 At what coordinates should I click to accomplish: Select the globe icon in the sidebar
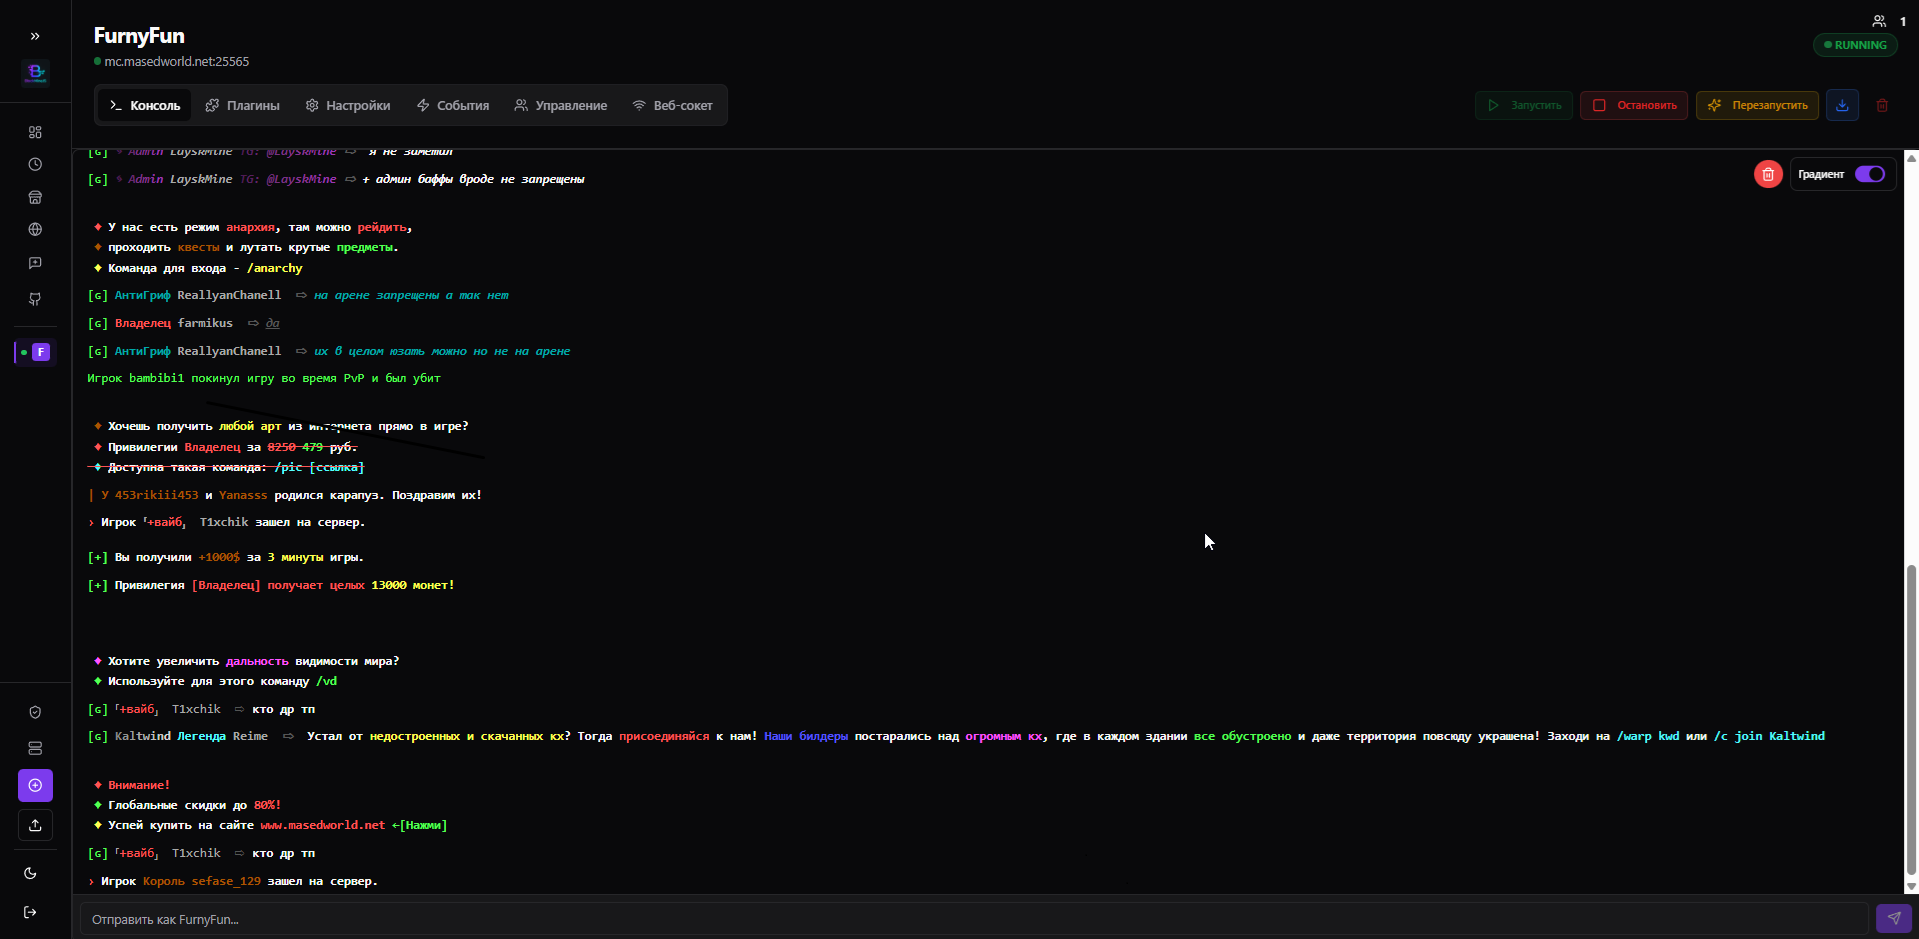pos(35,229)
